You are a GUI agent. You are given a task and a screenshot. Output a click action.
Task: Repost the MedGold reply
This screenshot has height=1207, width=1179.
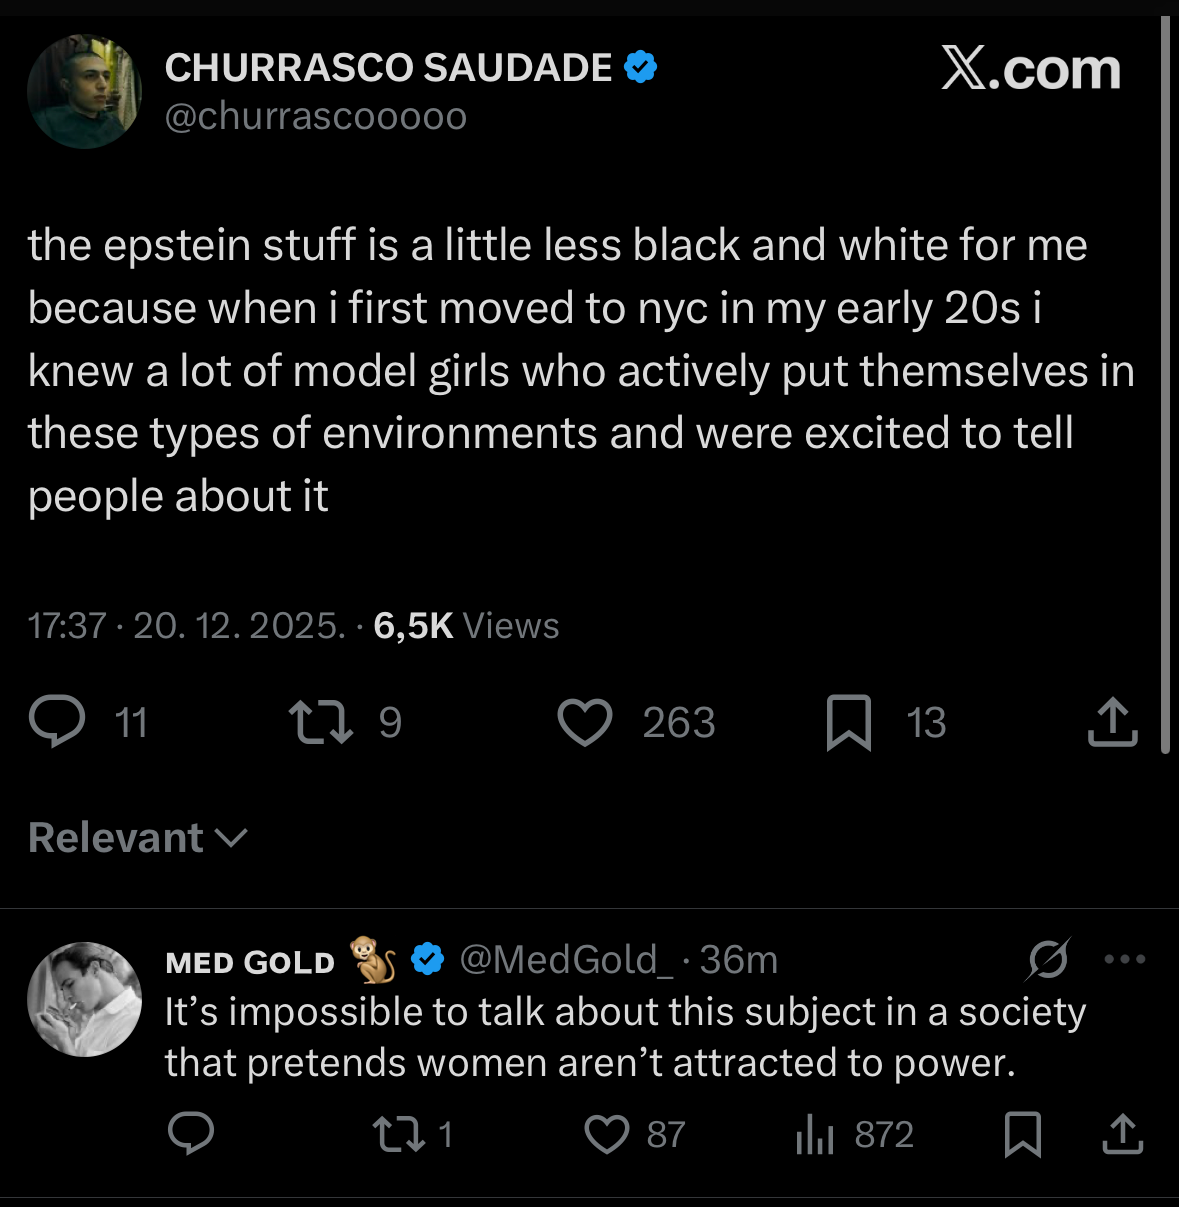pos(398,1134)
